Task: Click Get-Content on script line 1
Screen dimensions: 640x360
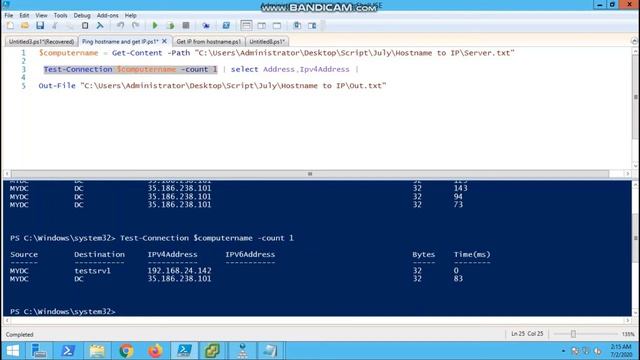Action: (x=137, y=53)
